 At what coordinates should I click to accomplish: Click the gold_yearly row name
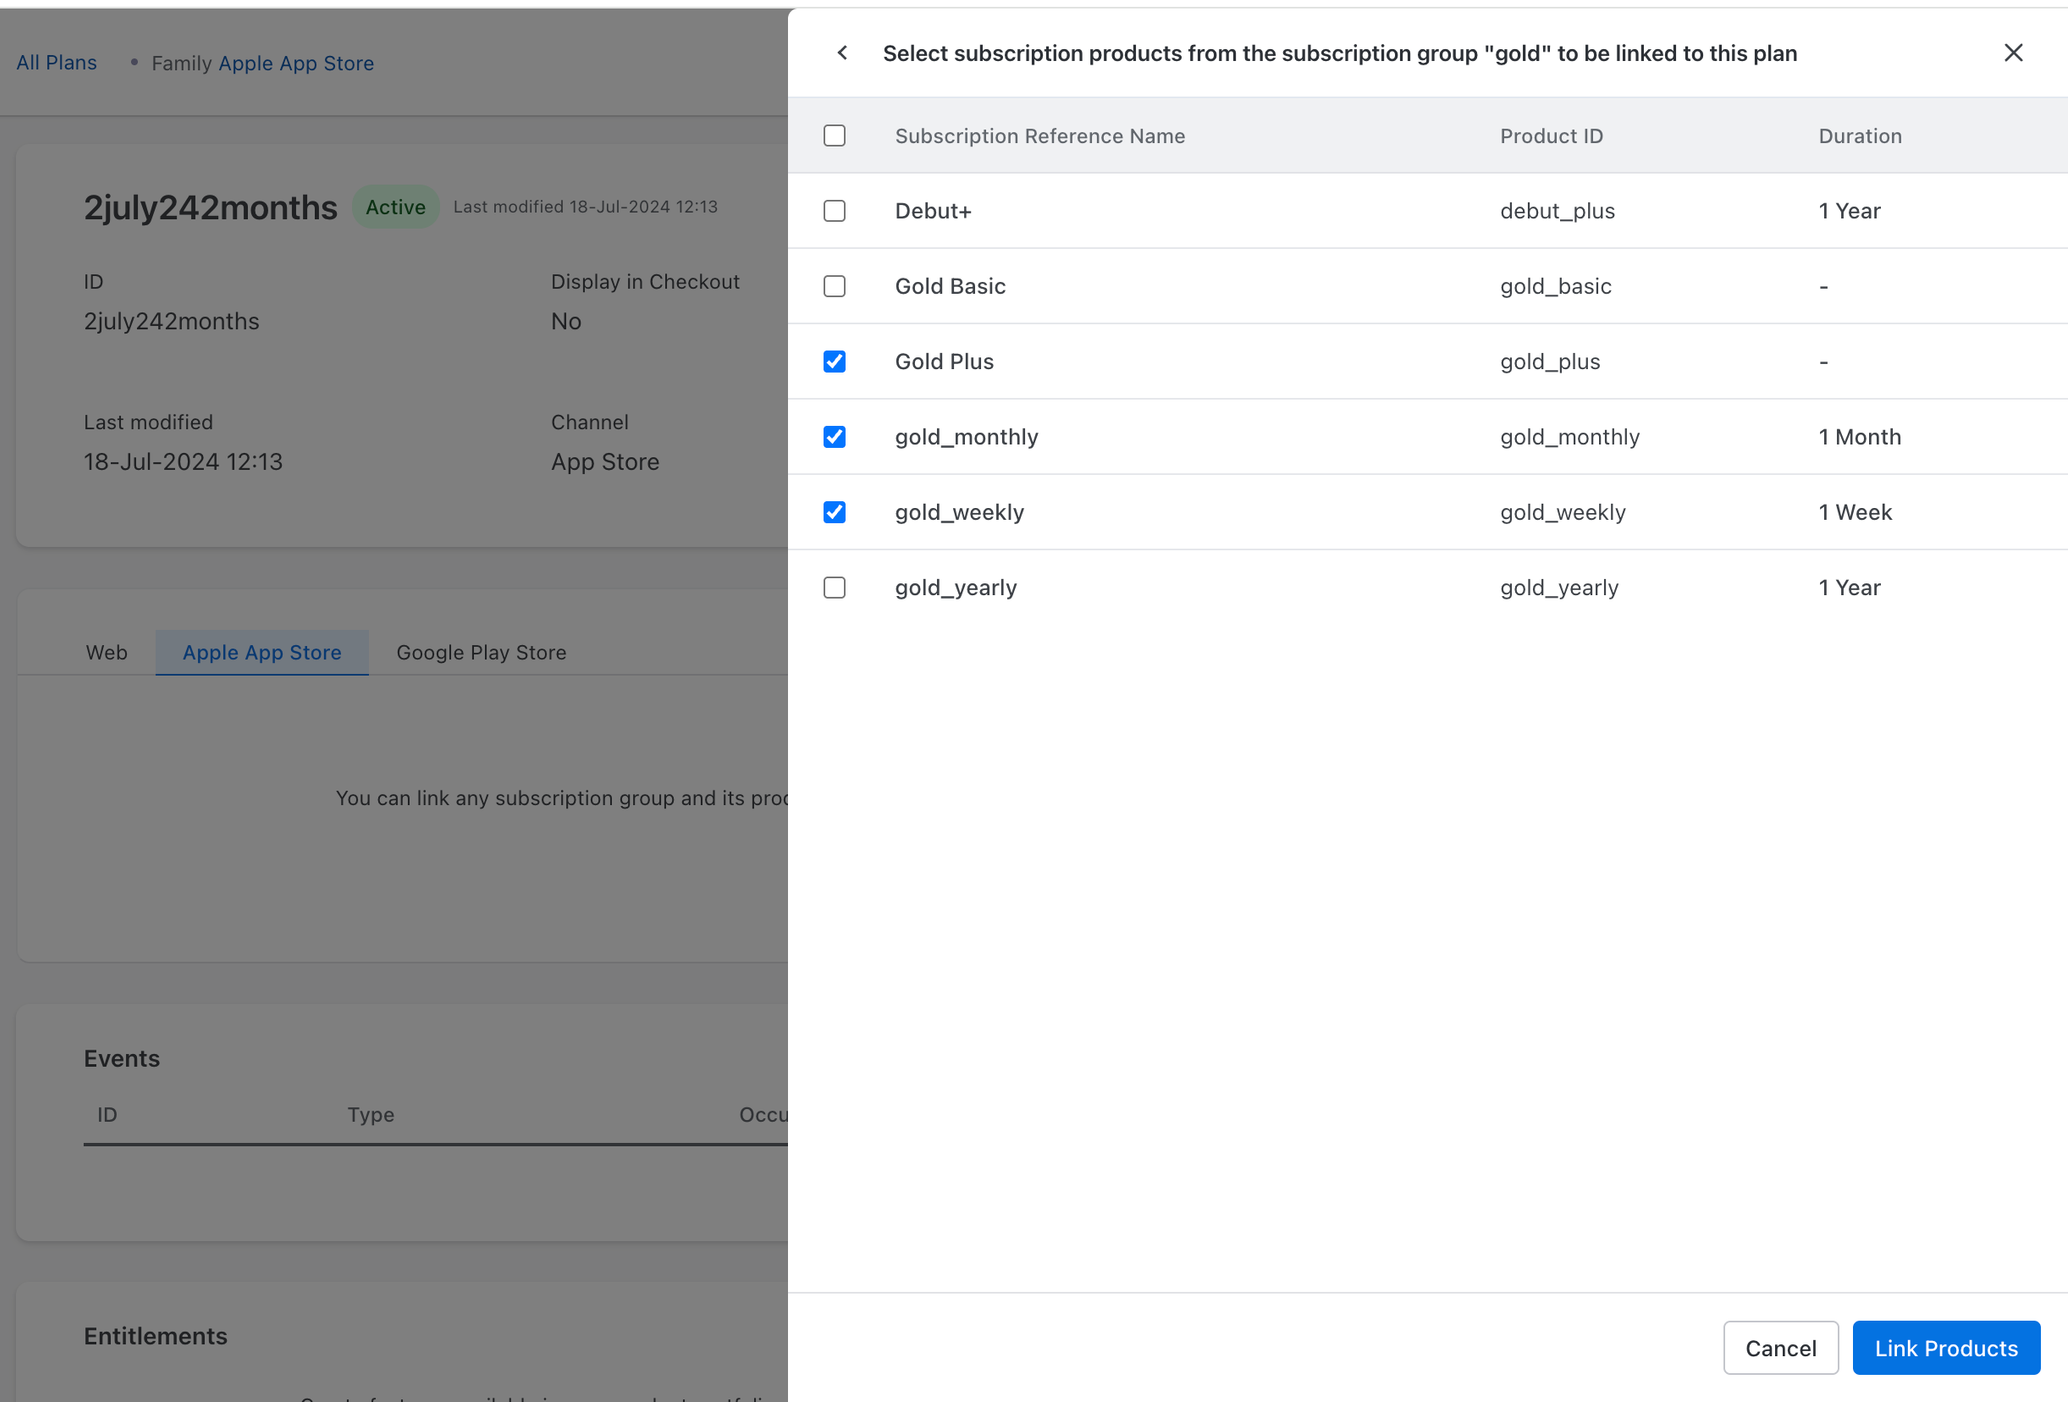[955, 588]
